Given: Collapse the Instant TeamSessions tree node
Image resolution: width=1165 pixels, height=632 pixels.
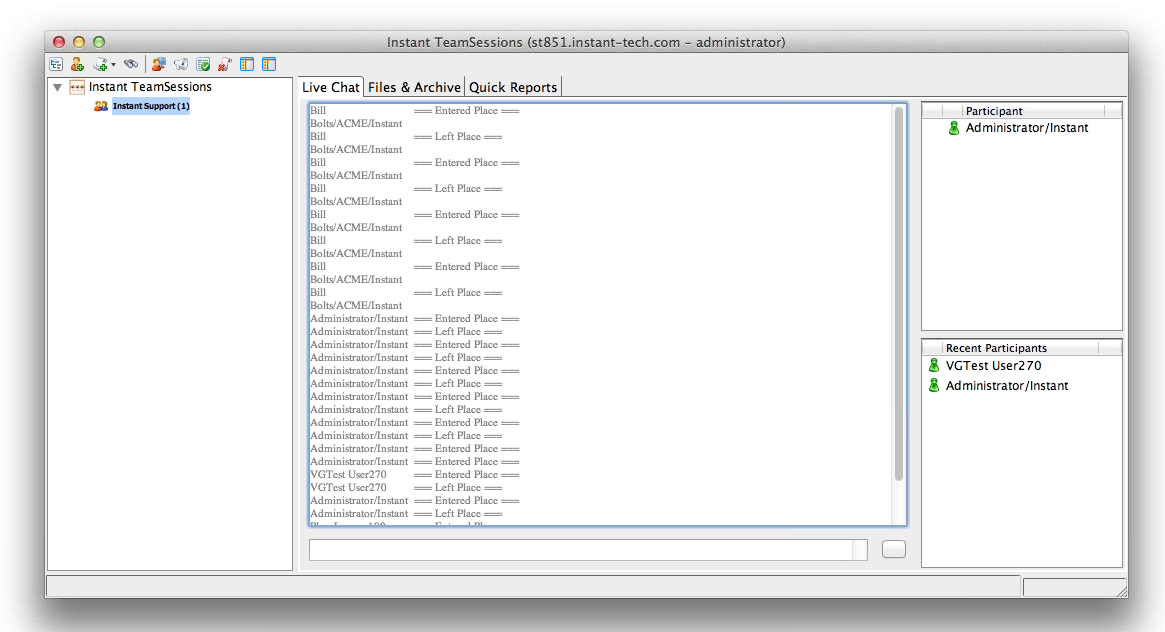Looking at the screenshot, I should tap(57, 88).
